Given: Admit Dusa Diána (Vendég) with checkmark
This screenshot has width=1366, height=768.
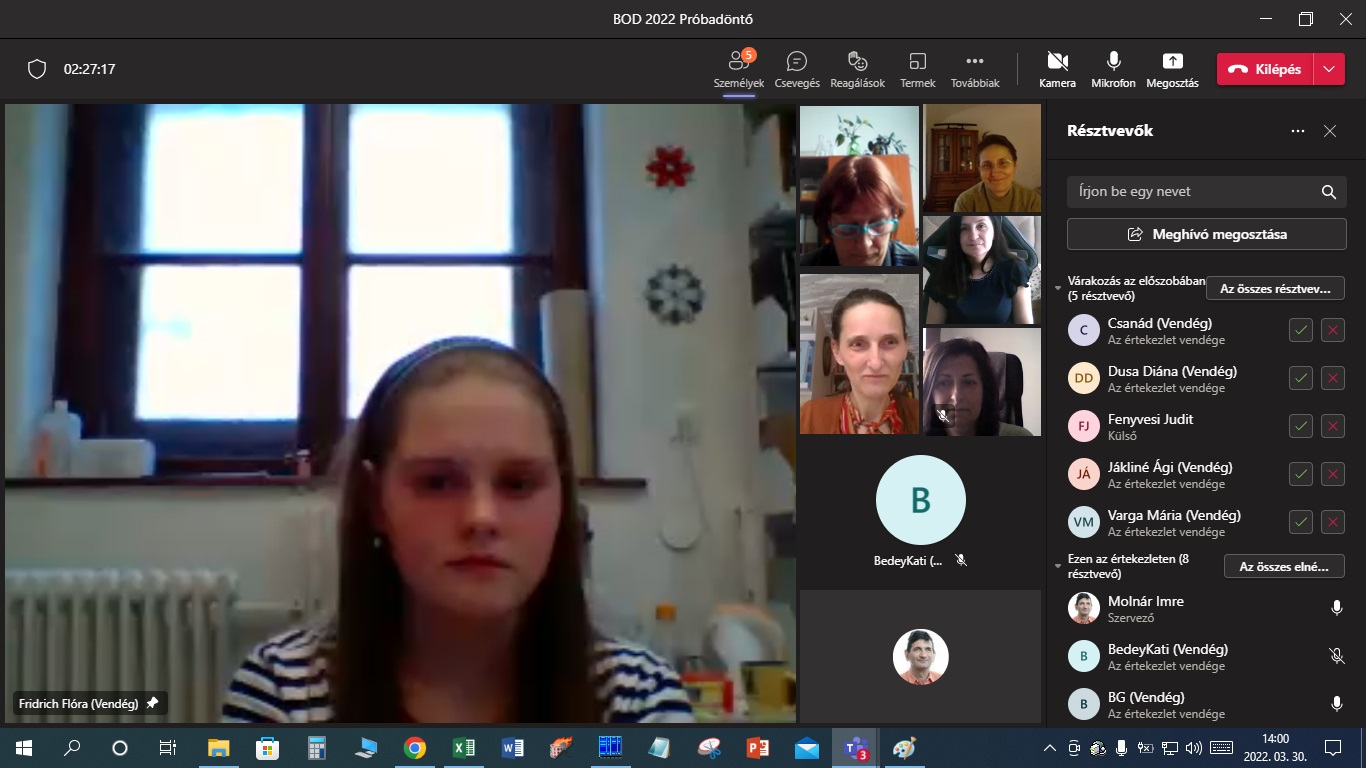Looking at the screenshot, I should pos(1301,378).
